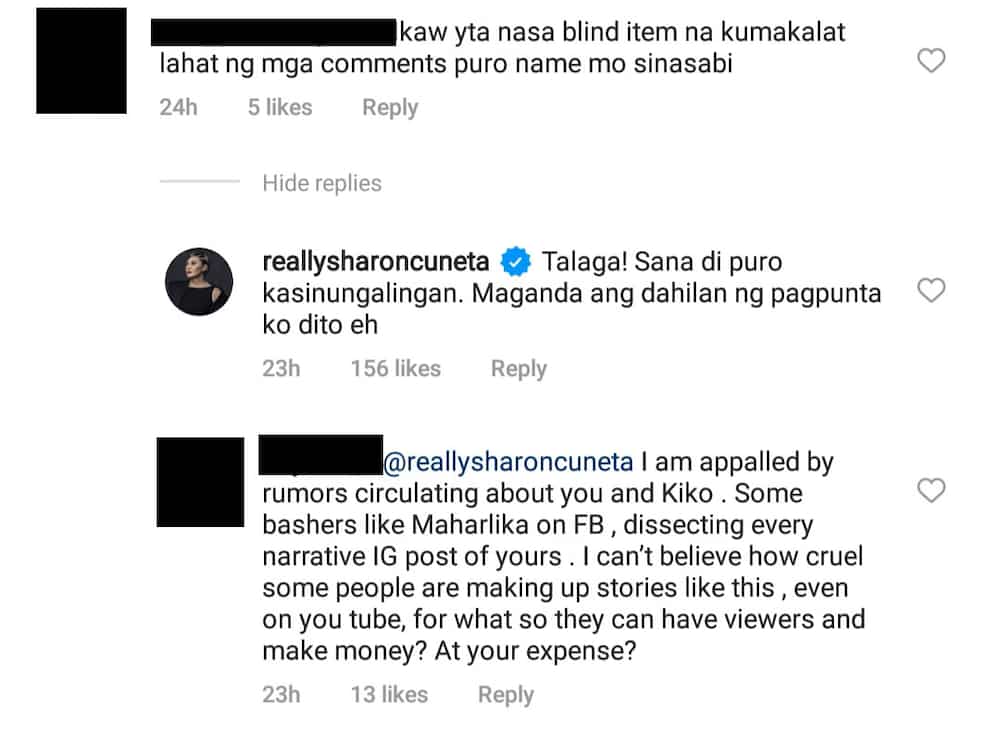Screen dimensions: 1000x729
Task: Reply to reallysharoncuneta's comment
Action: 518,369
